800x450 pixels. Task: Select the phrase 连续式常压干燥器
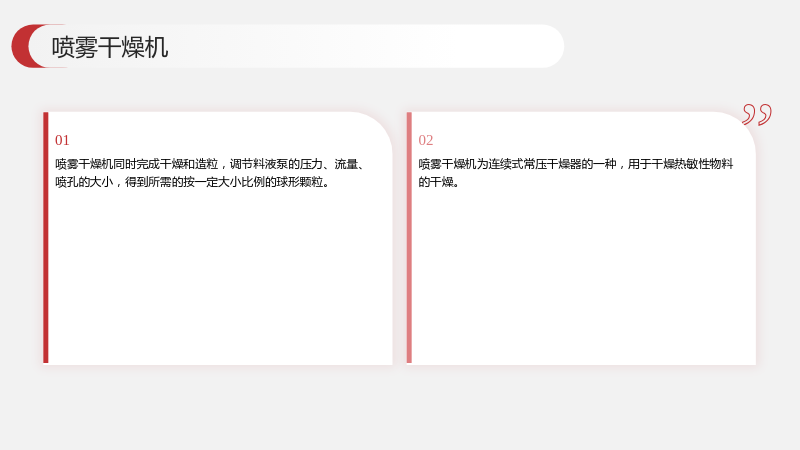(x=535, y=164)
